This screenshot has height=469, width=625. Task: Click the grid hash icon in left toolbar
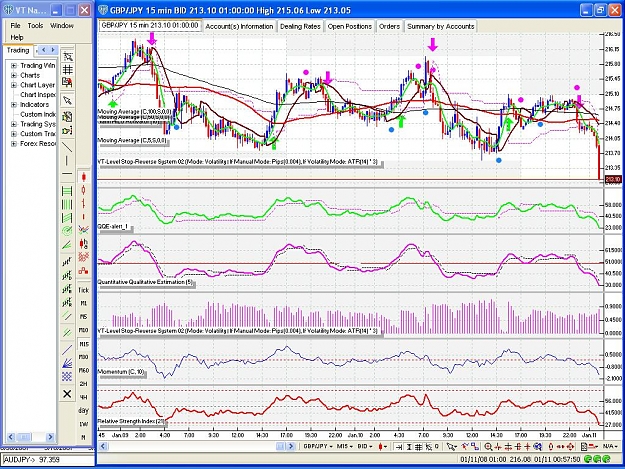point(68,70)
